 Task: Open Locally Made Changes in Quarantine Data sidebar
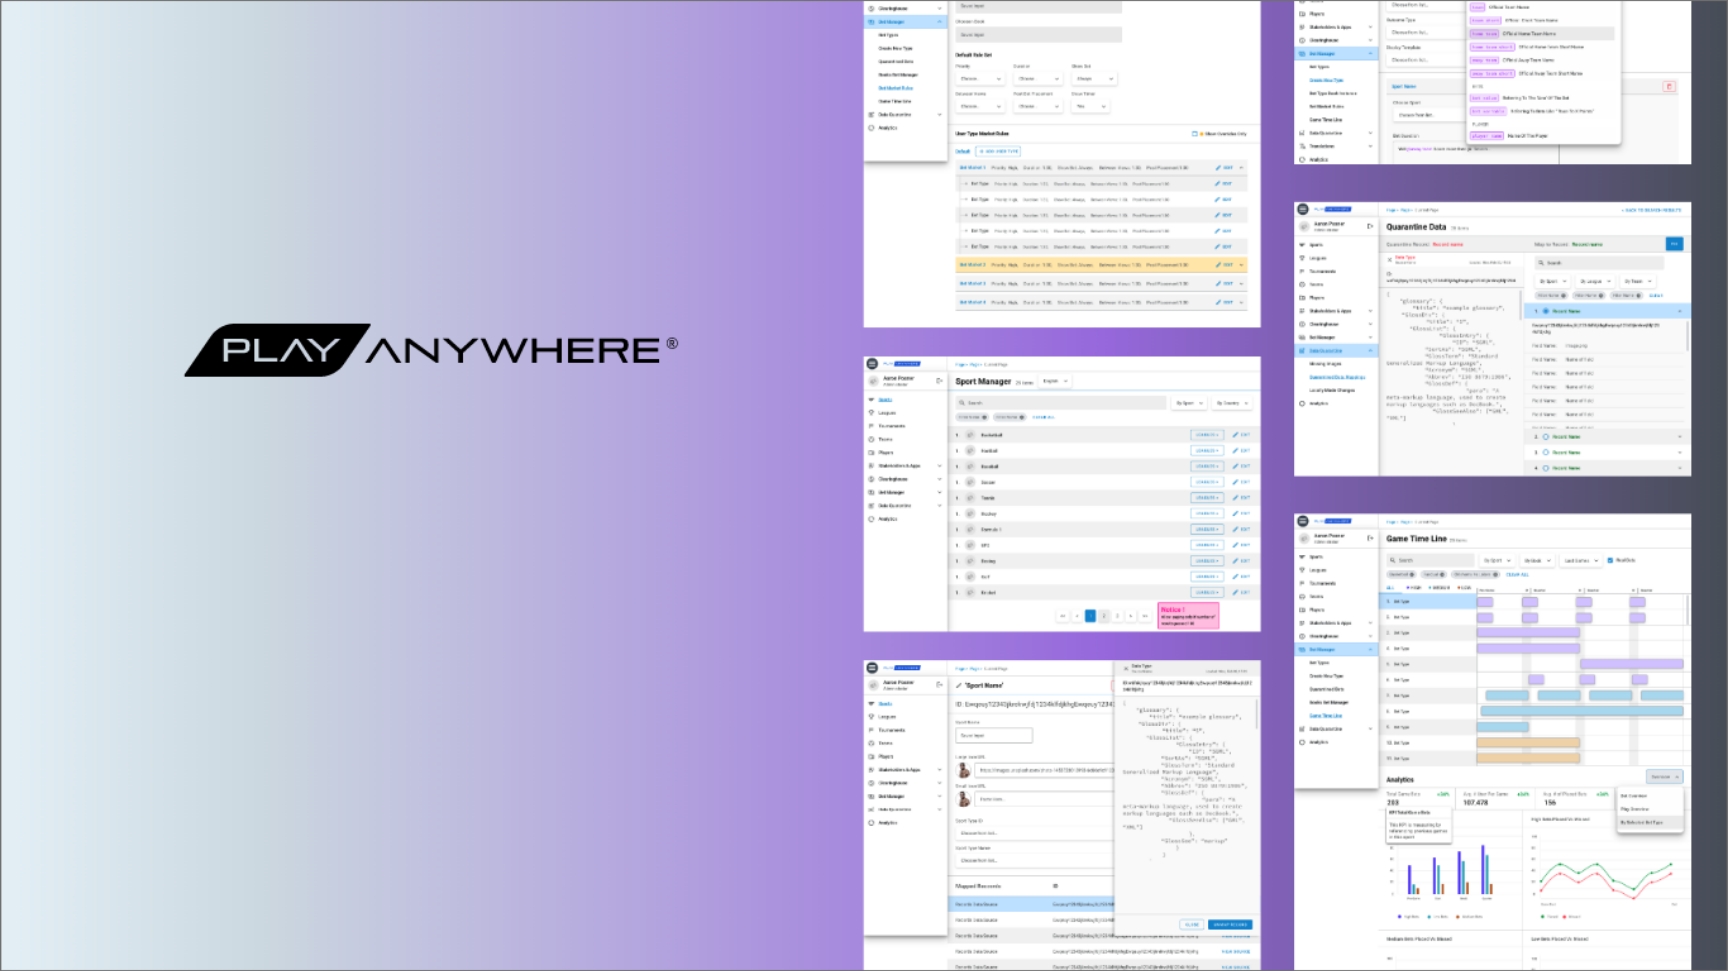[x=1332, y=390]
